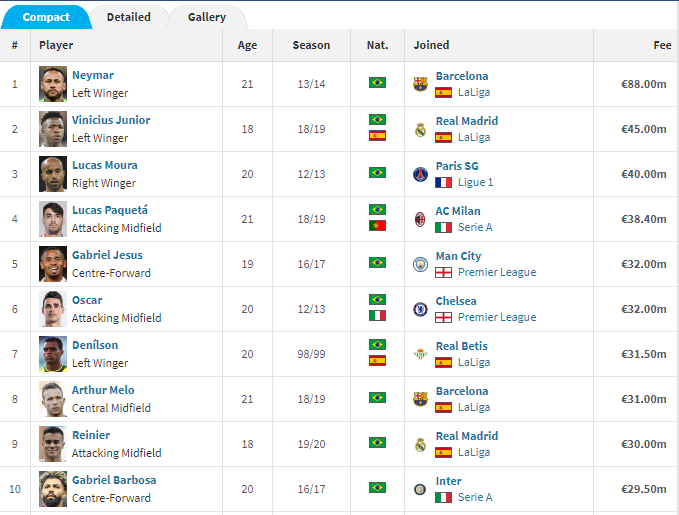Switch to the Detailed tab
This screenshot has width=679, height=515.
click(x=129, y=17)
